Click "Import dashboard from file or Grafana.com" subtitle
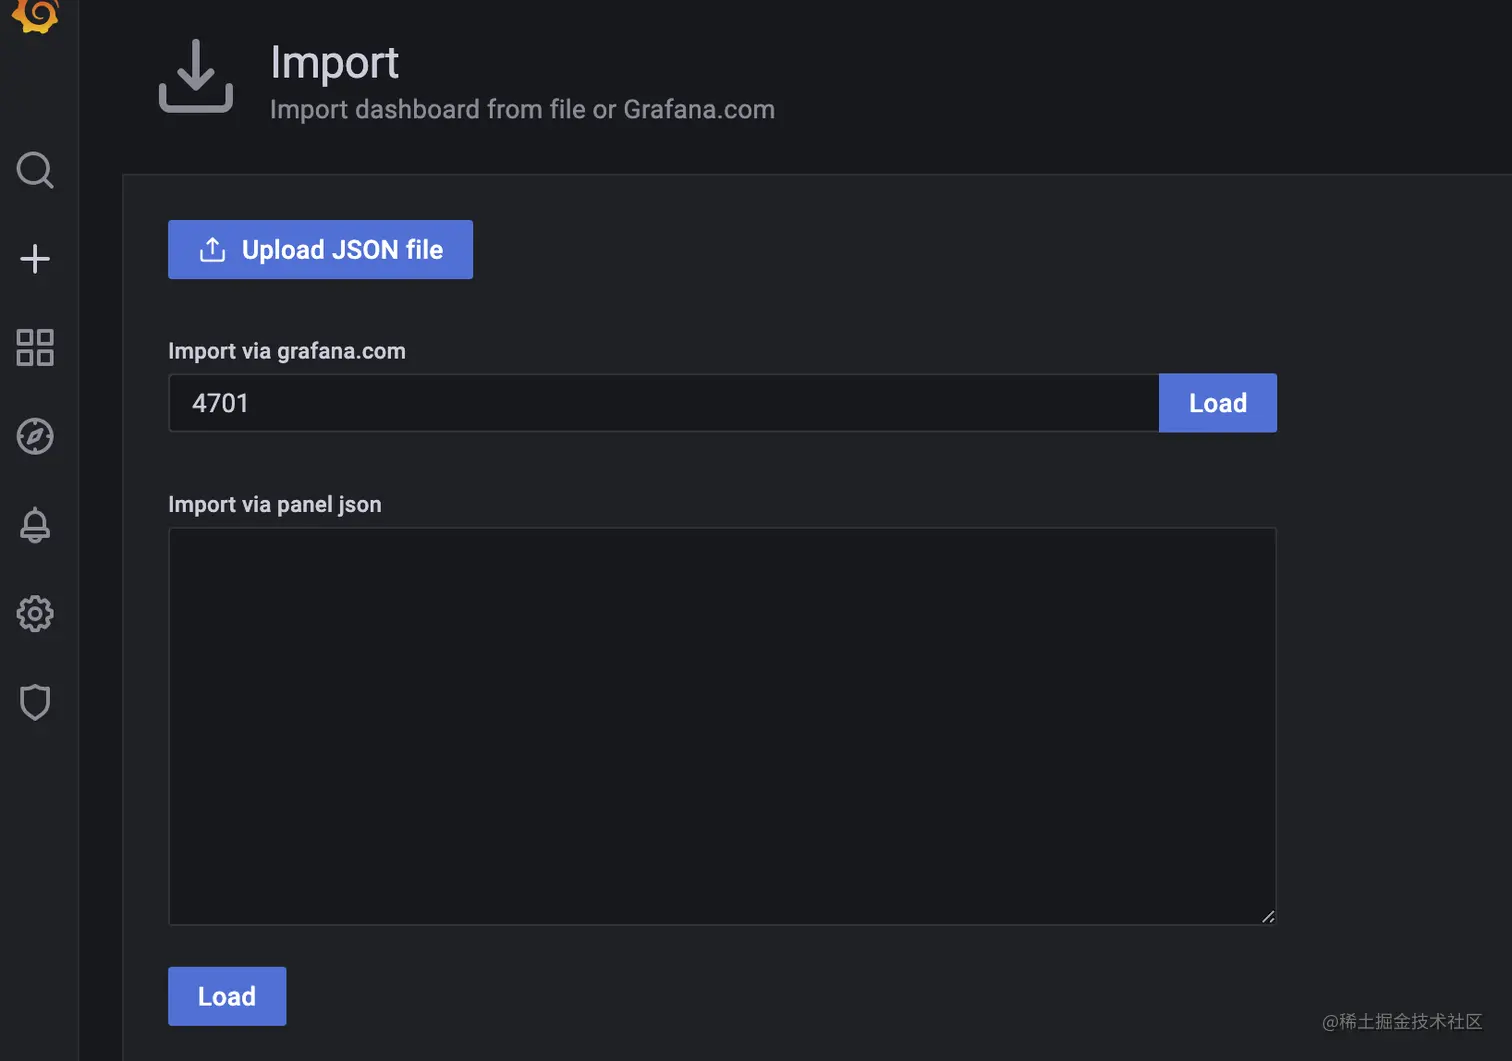Viewport: 1512px width, 1061px height. click(x=522, y=109)
